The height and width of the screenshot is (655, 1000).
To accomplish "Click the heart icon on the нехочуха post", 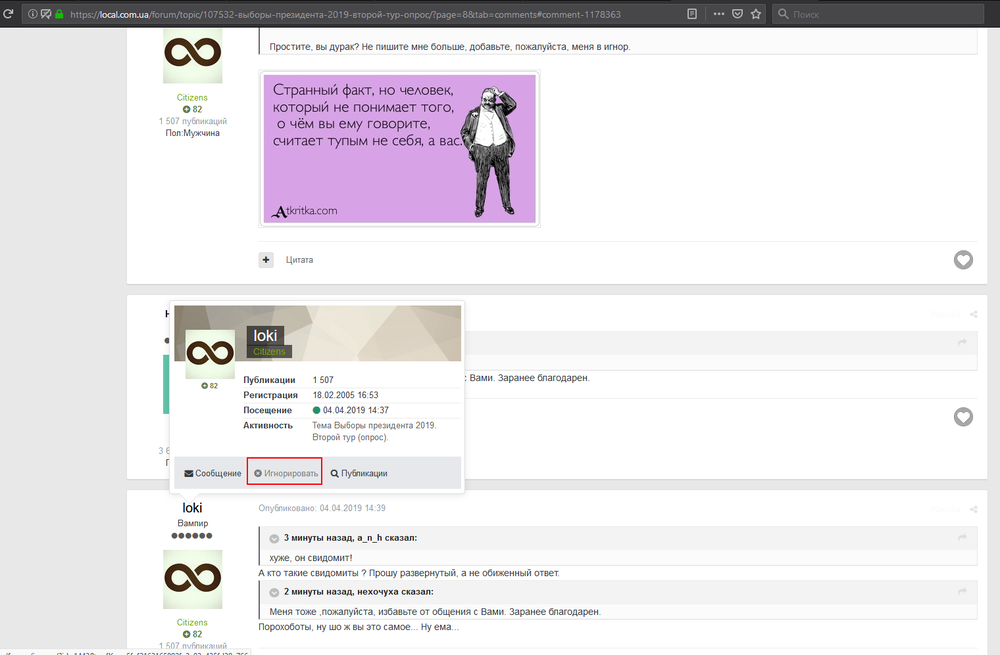I will pyautogui.click(x=962, y=416).
